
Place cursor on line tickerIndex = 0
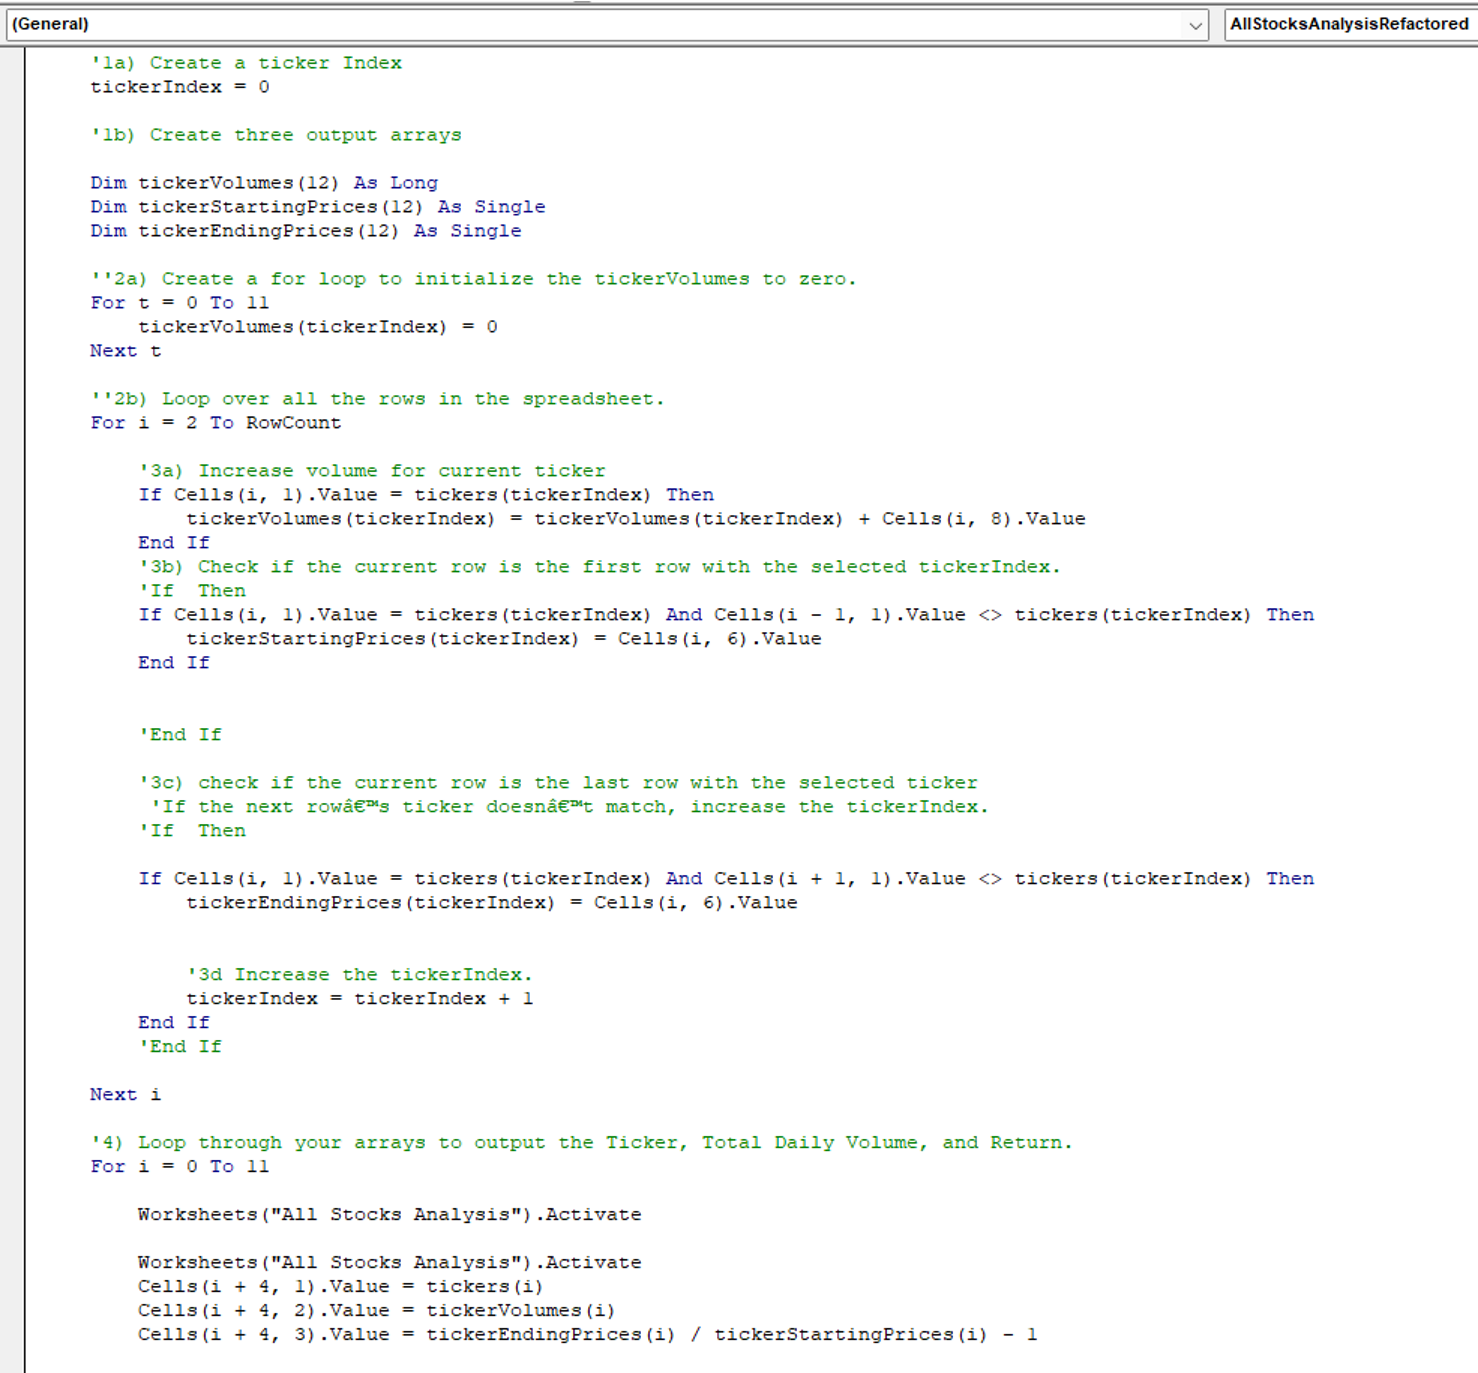(180, 87)
